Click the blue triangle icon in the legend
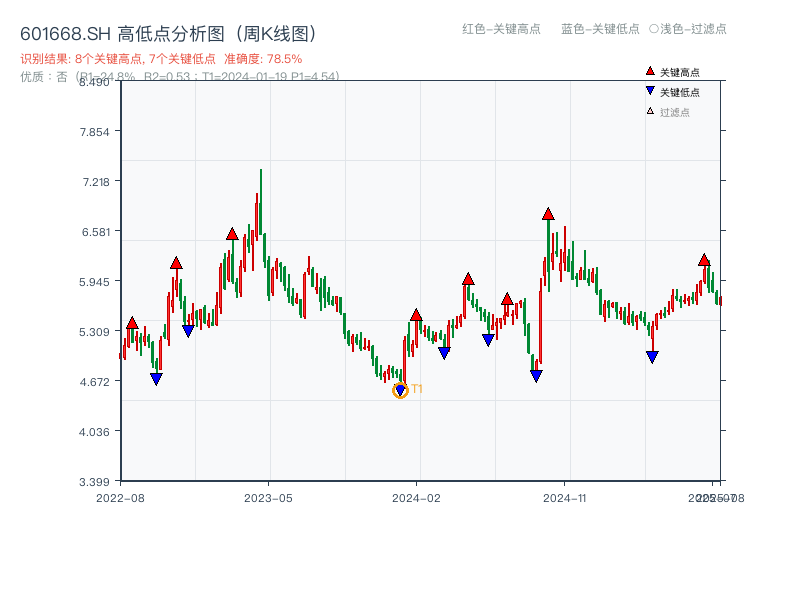Viewport: 800px width, 600px height. click(650, 91)
